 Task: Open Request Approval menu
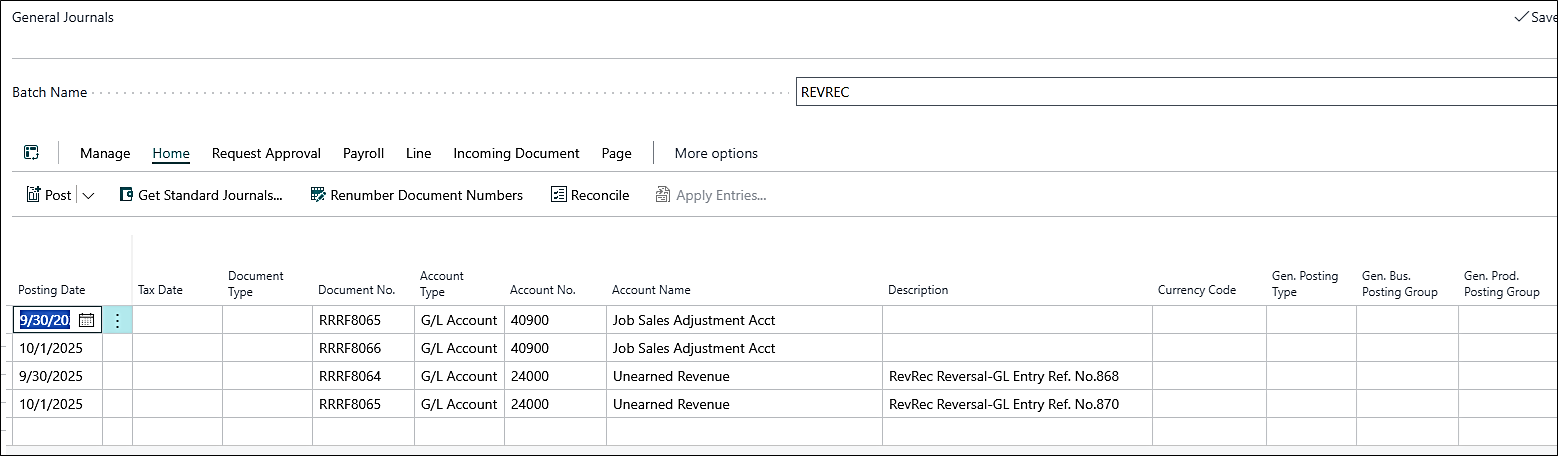(266, 153)
